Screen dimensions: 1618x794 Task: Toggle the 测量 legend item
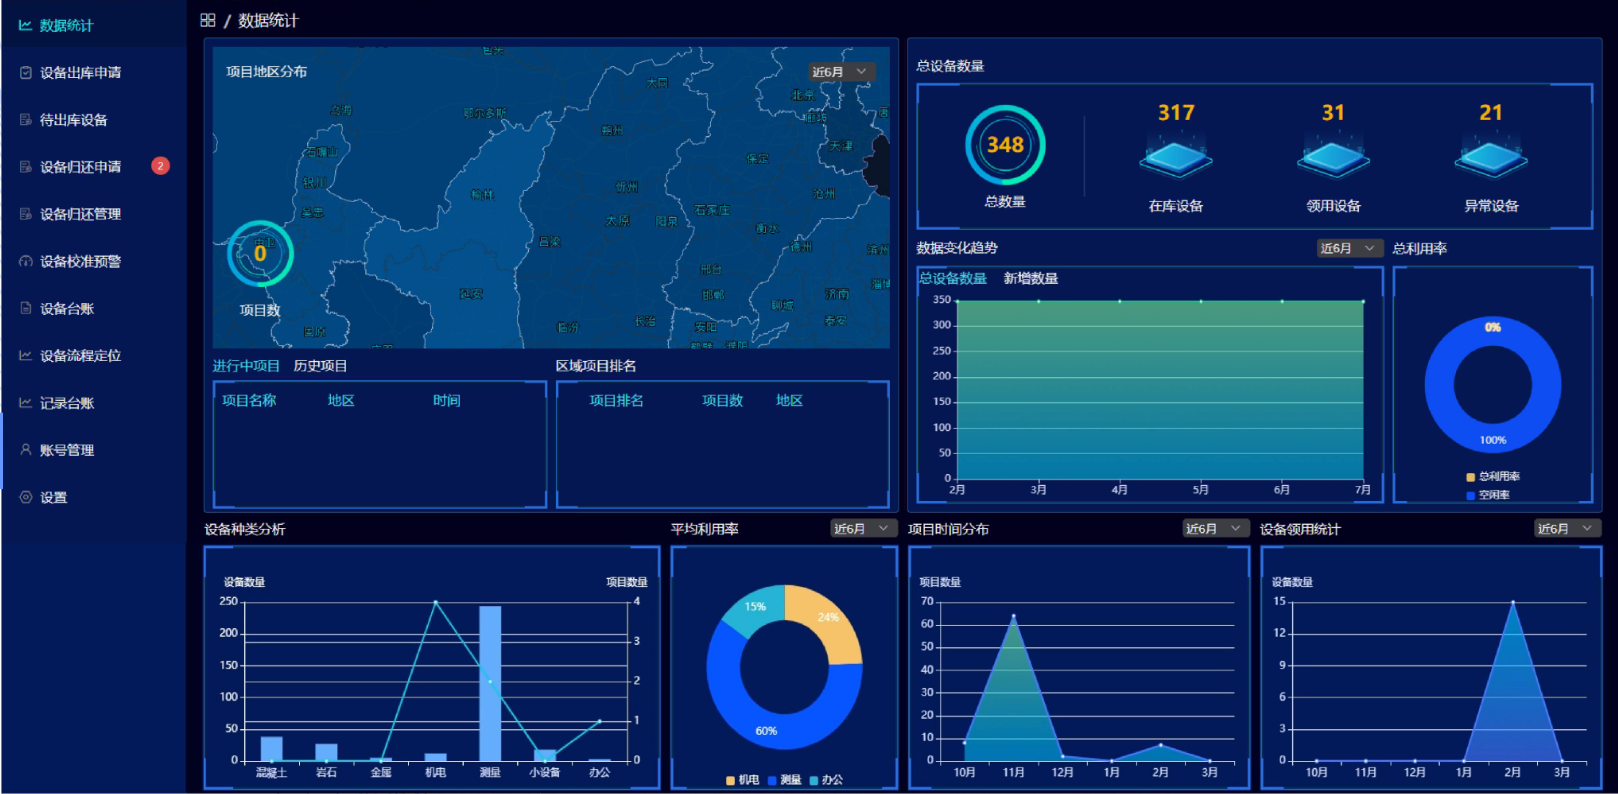pyautogui.click(x=784, y=780)
